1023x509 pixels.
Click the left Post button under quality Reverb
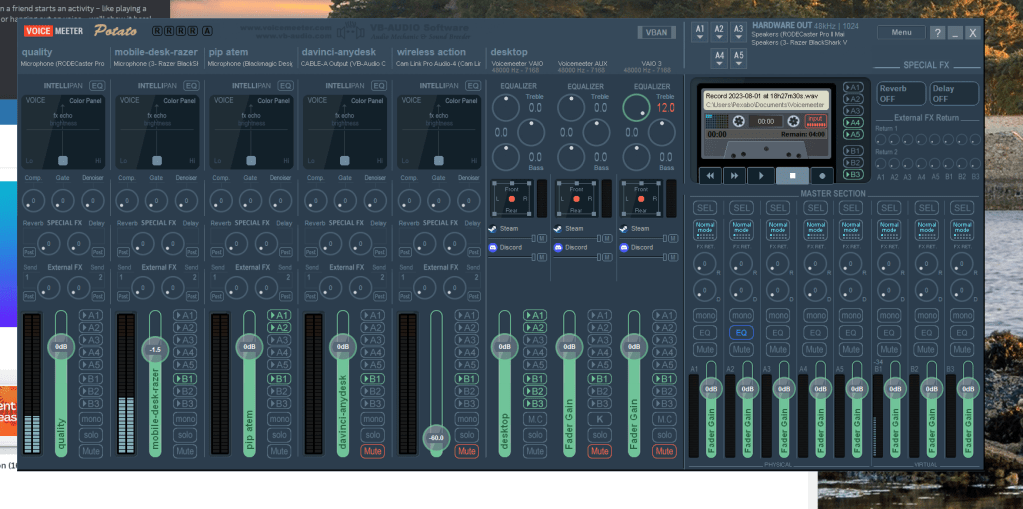point(29,252)
